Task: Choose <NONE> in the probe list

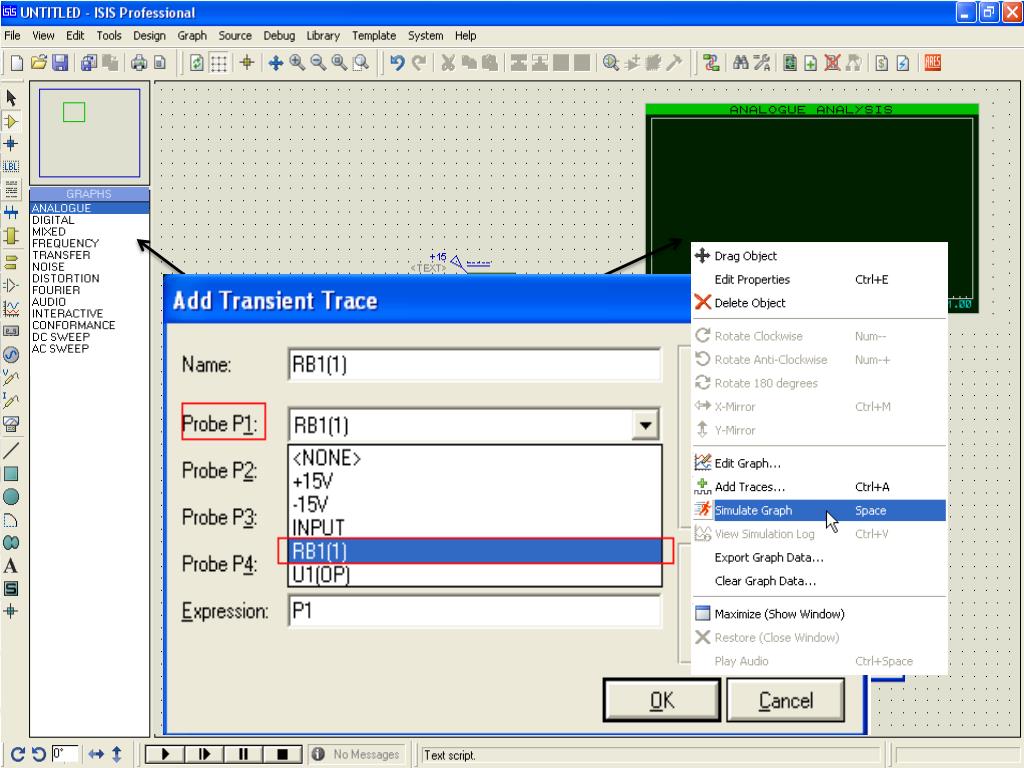Action: [x=475, y=458]
